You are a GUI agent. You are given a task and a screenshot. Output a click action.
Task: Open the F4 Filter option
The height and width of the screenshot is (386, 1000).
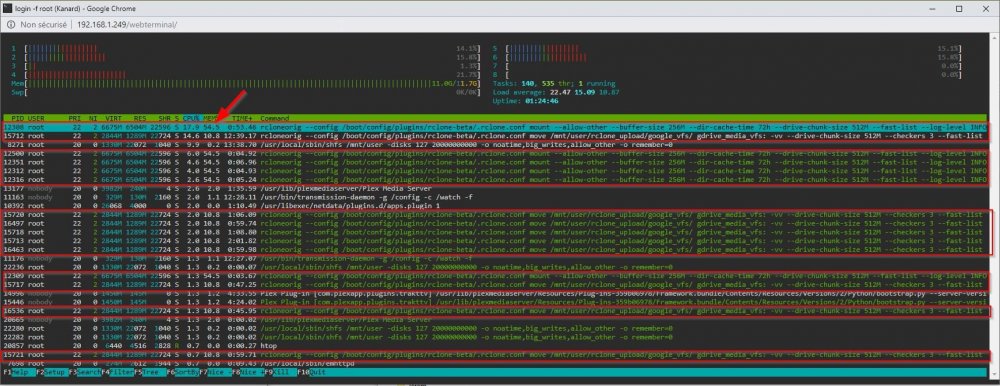click(x=117, y=372)
